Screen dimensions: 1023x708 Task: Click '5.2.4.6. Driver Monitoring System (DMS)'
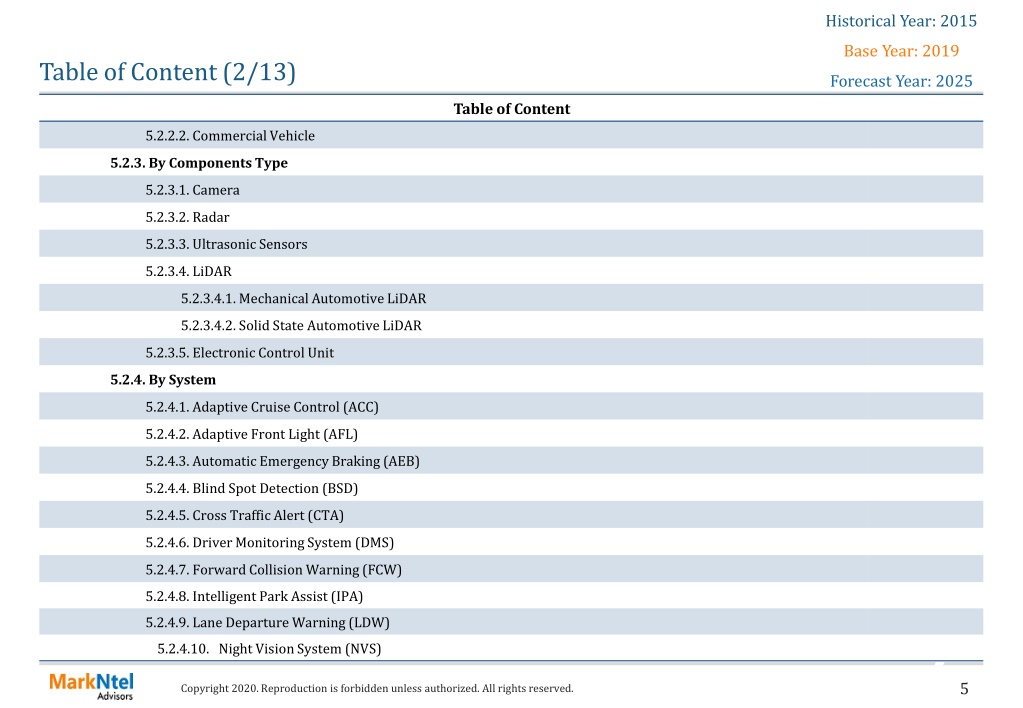pos(269,543)
